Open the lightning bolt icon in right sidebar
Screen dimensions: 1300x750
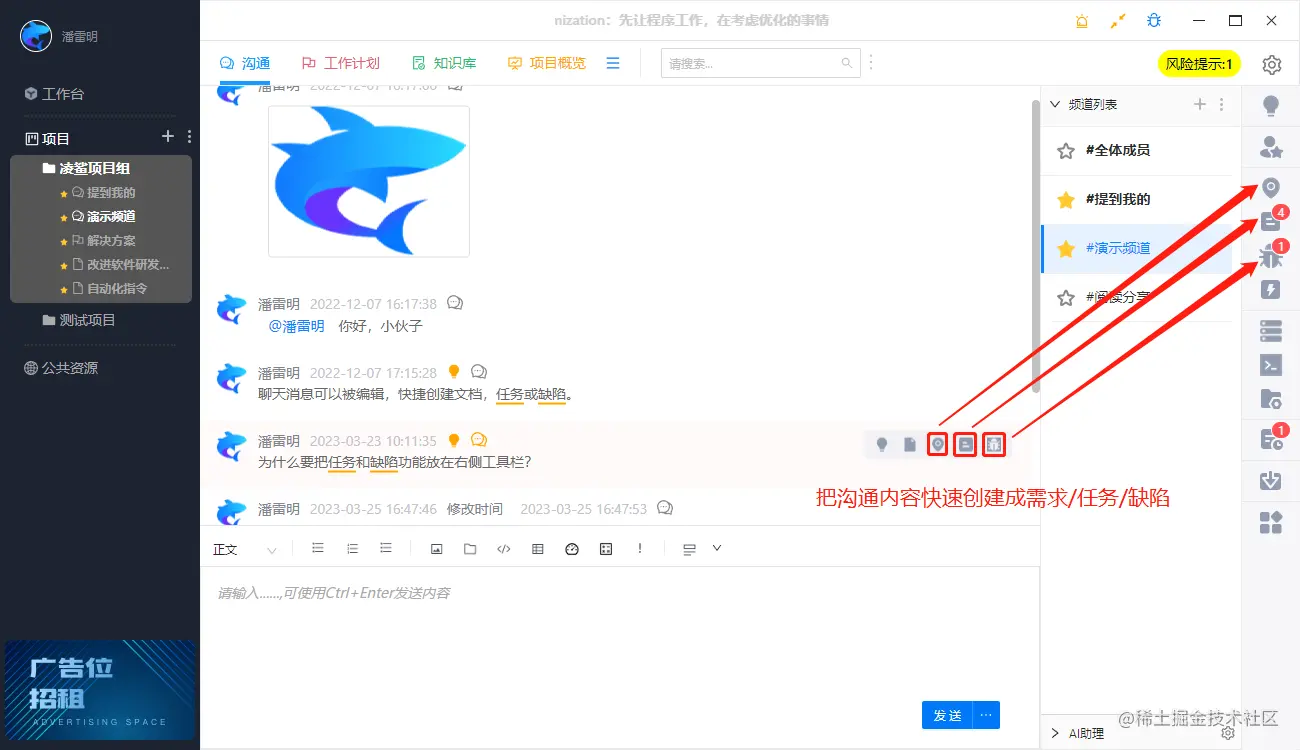(x=1271, y=290)
